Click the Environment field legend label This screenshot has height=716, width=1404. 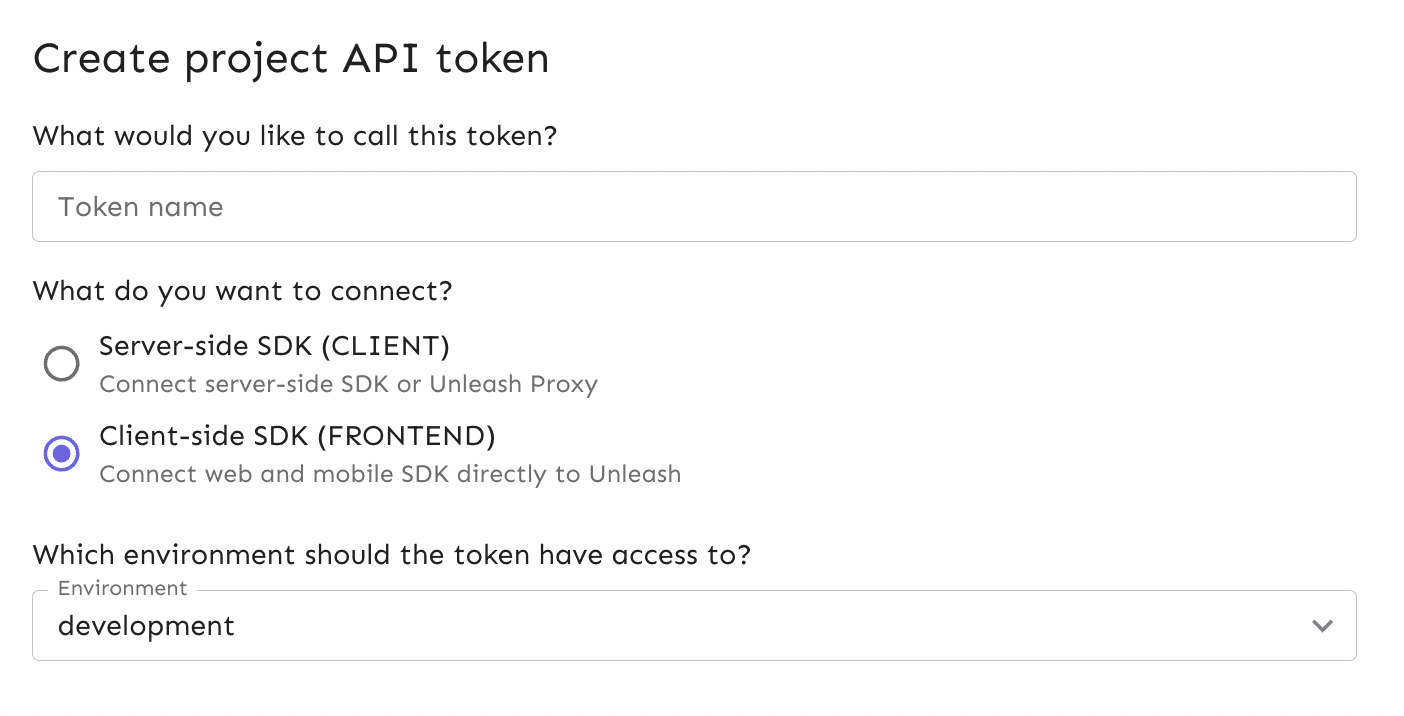[122, 588]
